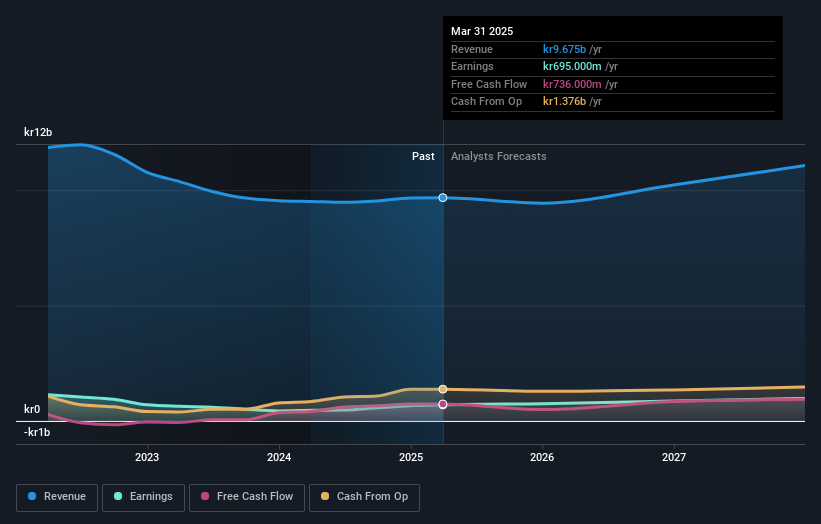This screenshot has height=524, width=821.
Task: Click the blue Revenue data point marker
Action: pos(443,197)
